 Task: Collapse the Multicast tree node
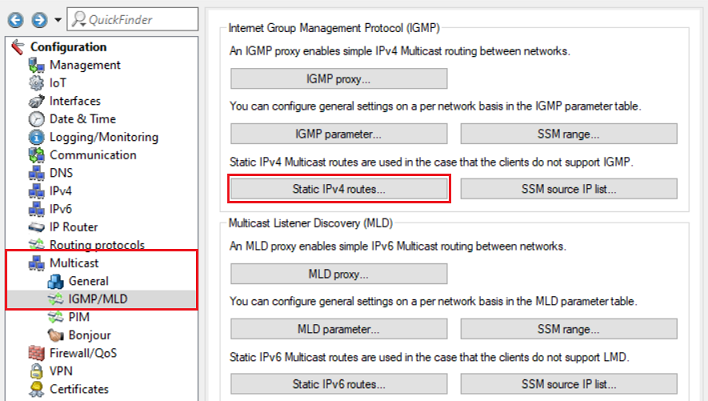coord(35,263)
